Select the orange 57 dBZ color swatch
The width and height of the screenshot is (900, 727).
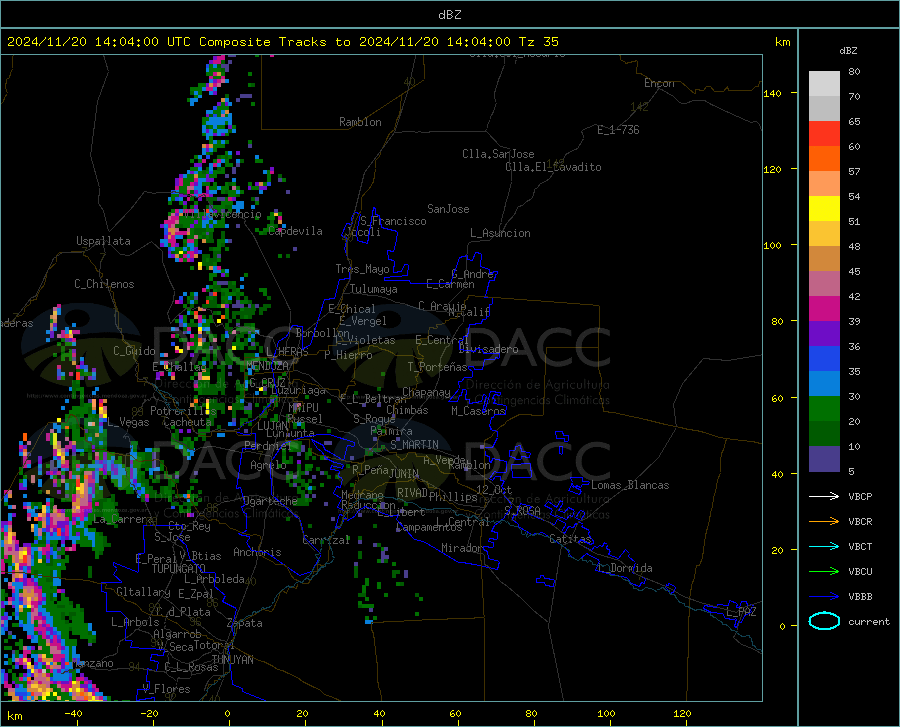[824, 159]
